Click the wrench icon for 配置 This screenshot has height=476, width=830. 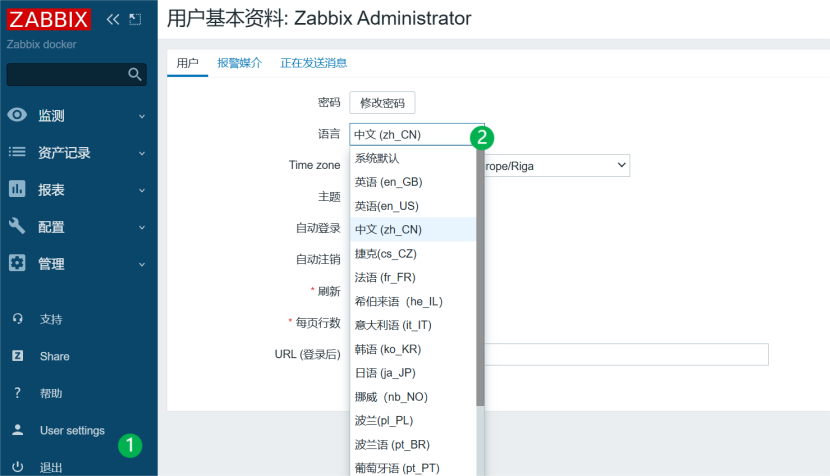coord(17,226)
